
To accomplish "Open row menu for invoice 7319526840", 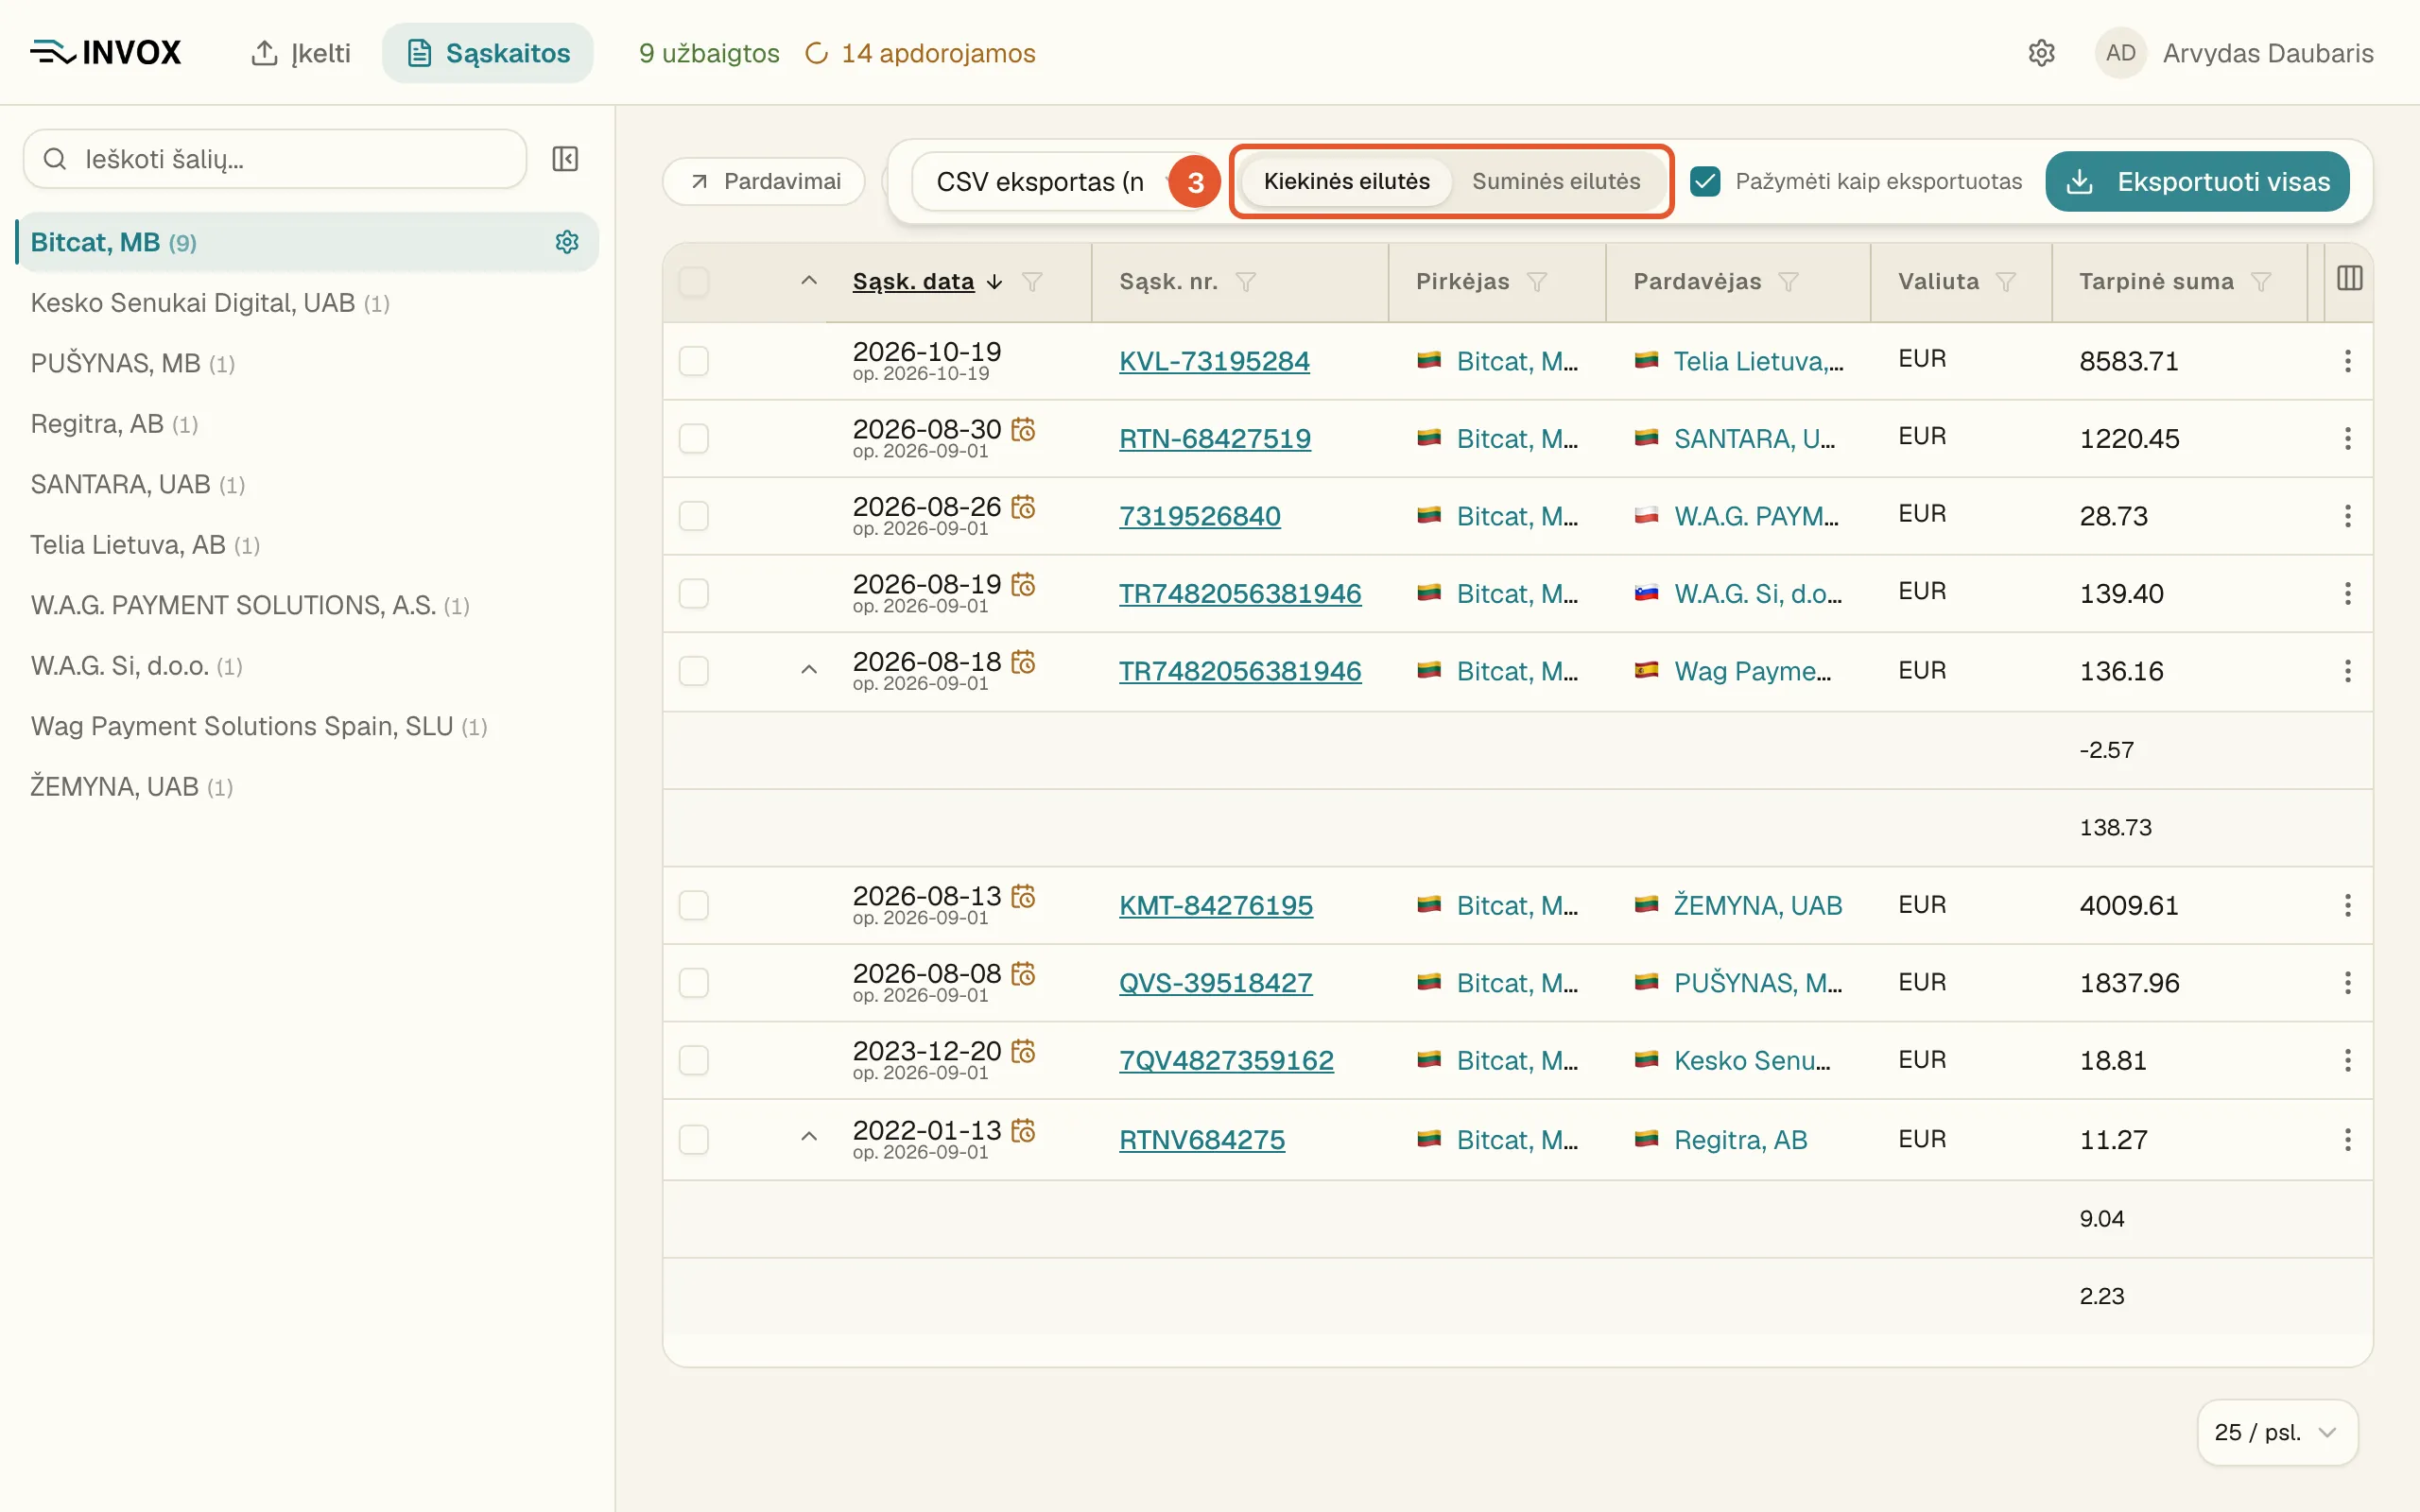I will click(2347, 516).
